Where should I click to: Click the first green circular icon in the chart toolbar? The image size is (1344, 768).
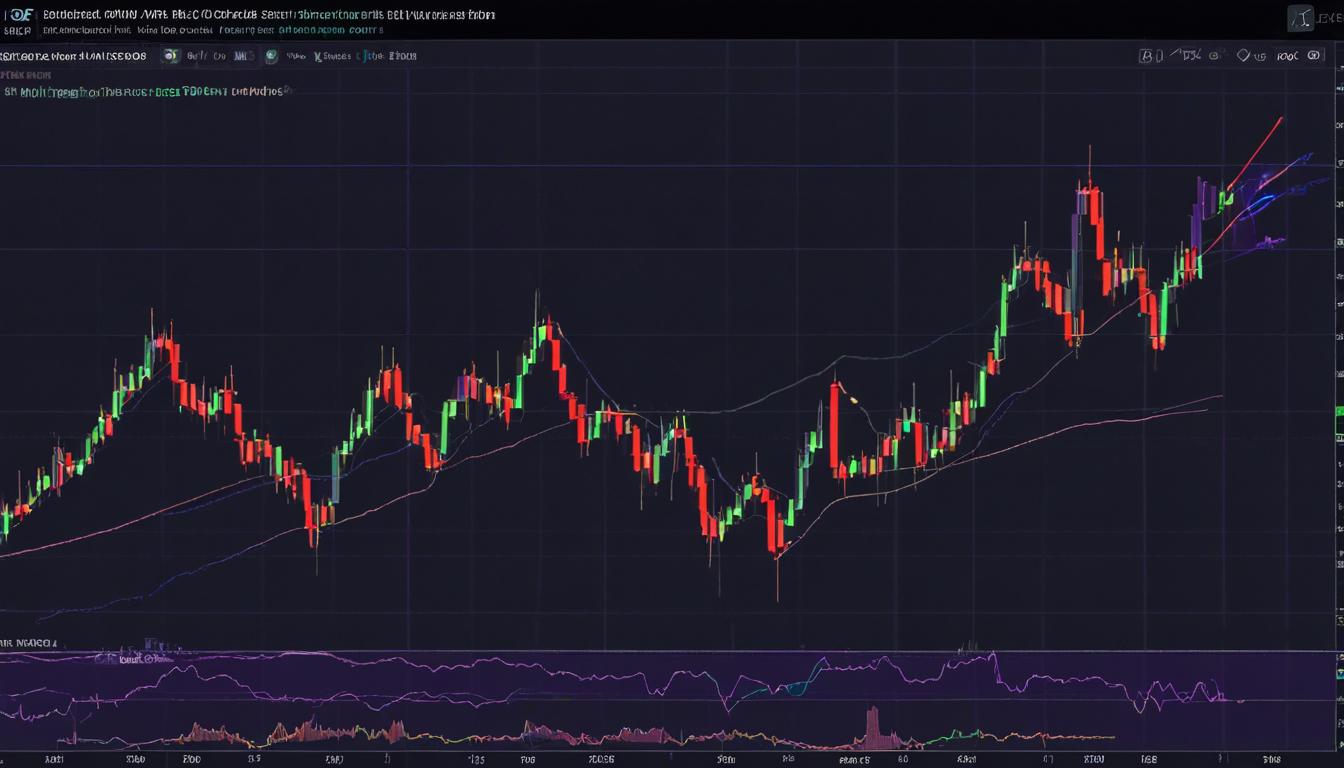pyautogui.click(x=170, y=56)
